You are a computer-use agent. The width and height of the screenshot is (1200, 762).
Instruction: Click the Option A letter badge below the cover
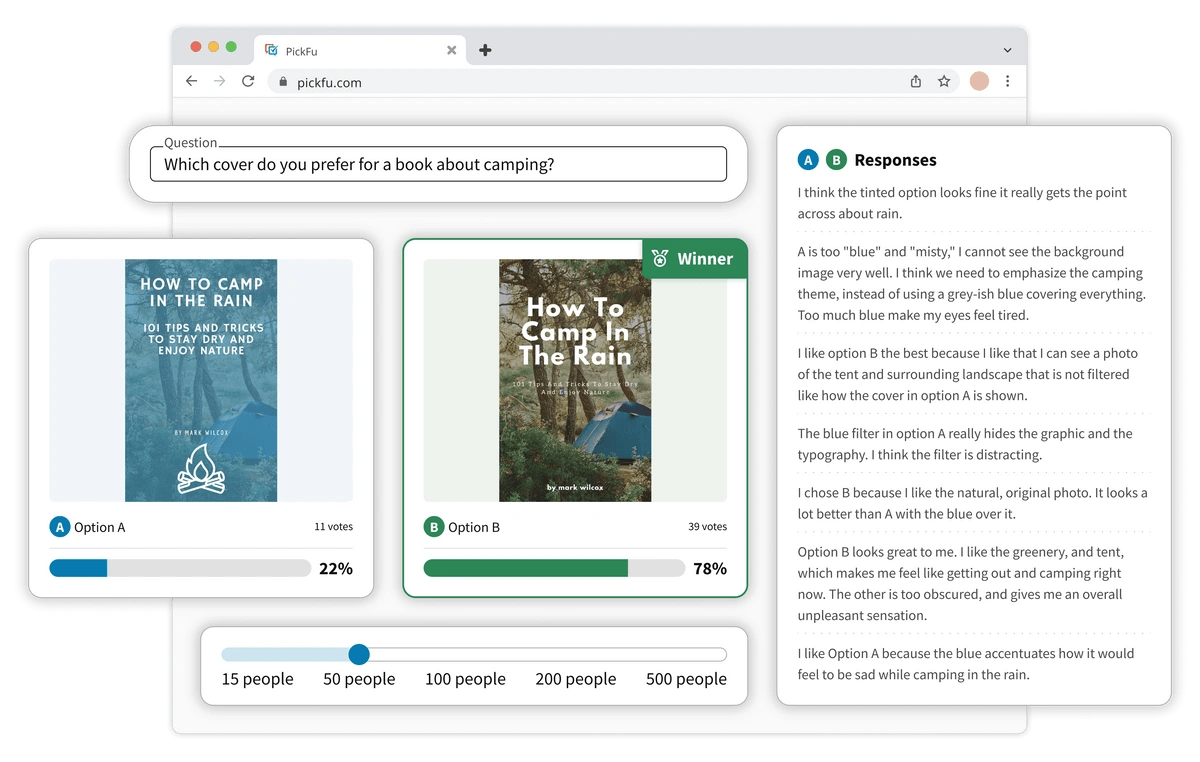point(59,527)
